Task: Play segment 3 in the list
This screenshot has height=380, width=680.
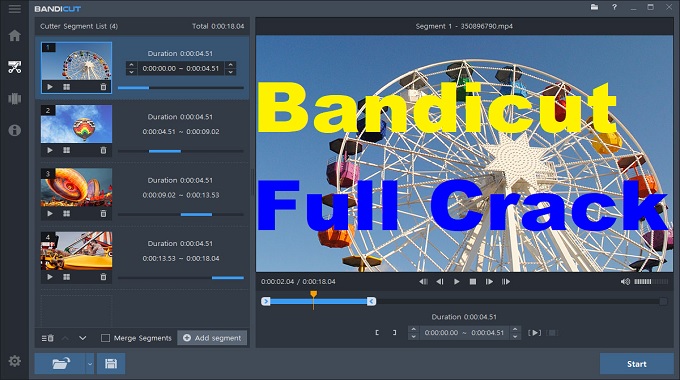Action: 50,213
